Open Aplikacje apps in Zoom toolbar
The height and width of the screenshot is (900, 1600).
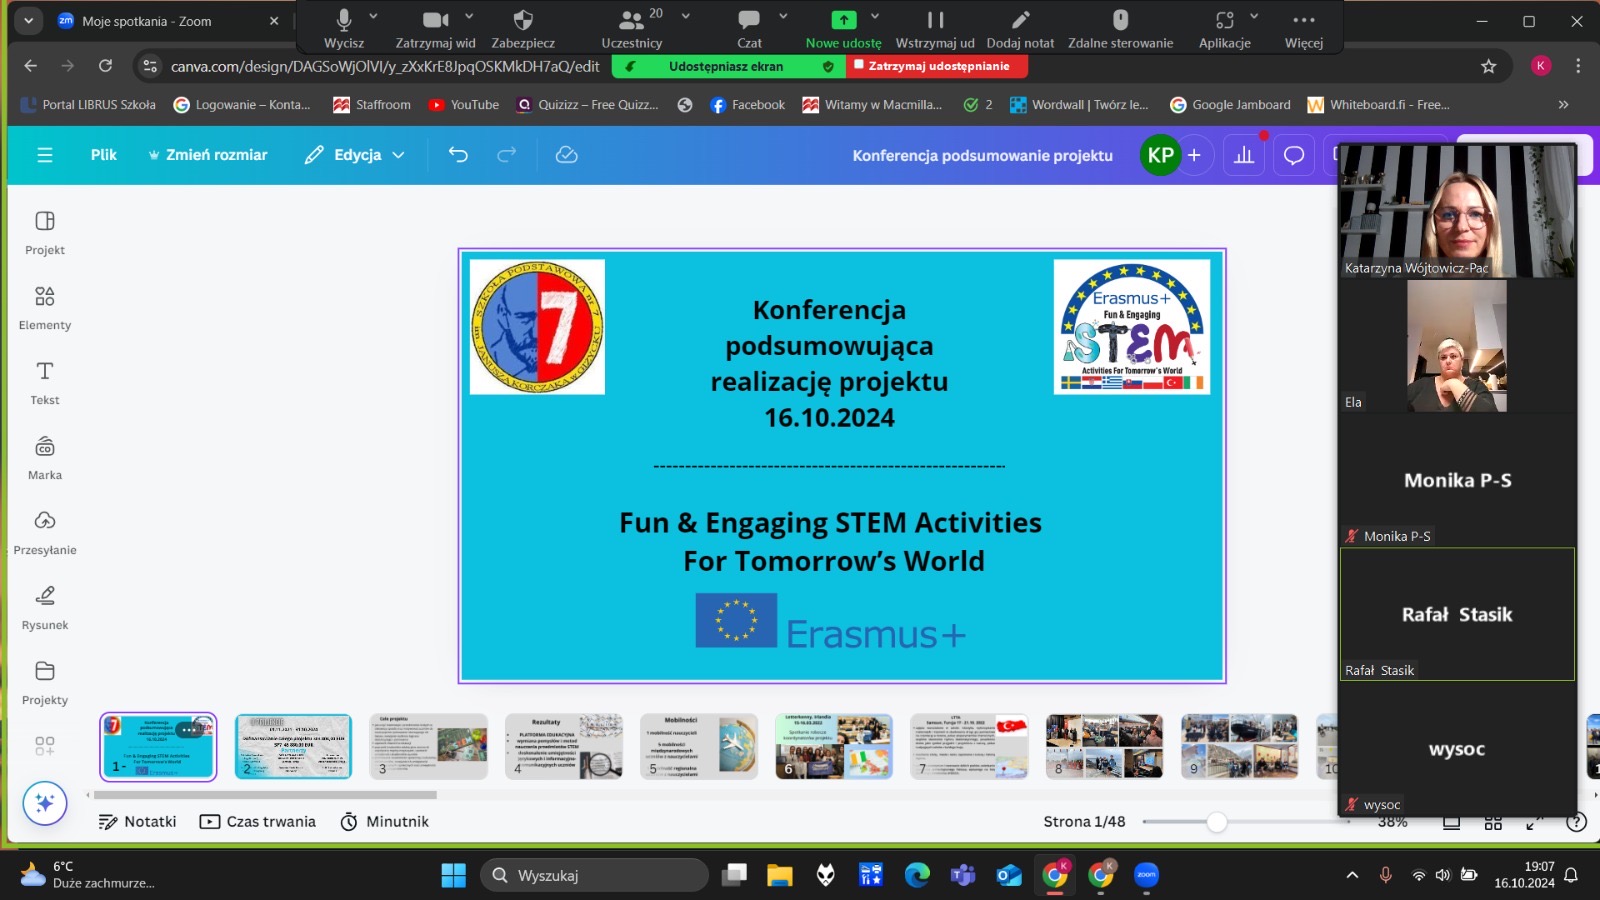[x=1225, y=28]
